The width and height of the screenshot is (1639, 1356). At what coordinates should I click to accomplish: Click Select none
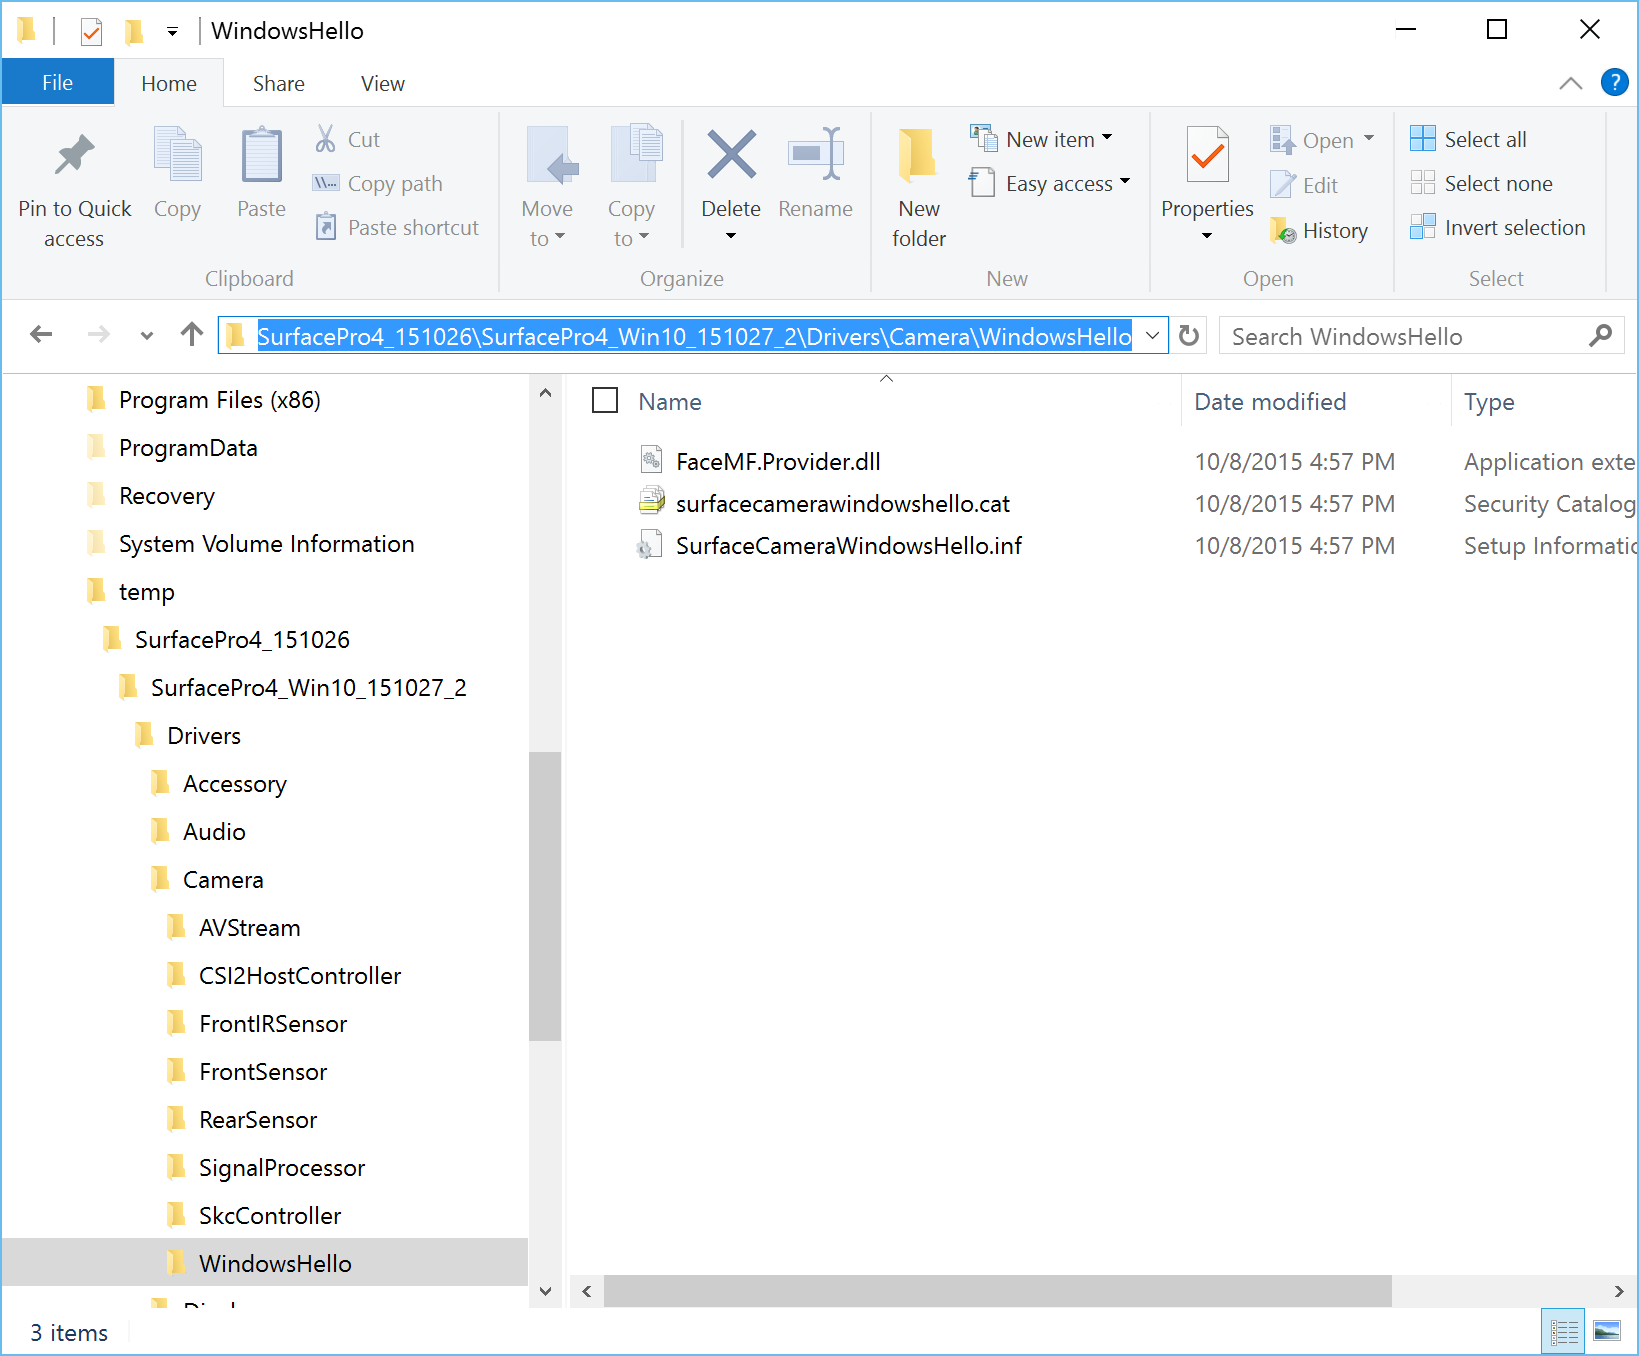pyautogui.click(x=1481, y=183)
